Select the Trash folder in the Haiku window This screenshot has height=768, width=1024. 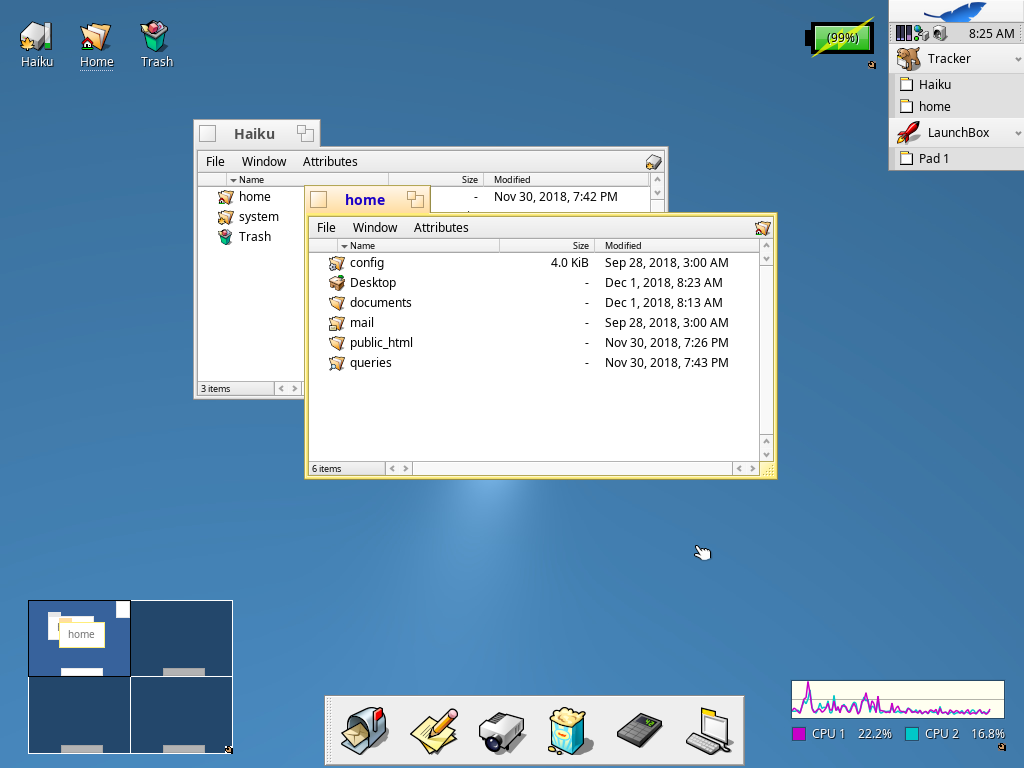[x=253, y=236]
